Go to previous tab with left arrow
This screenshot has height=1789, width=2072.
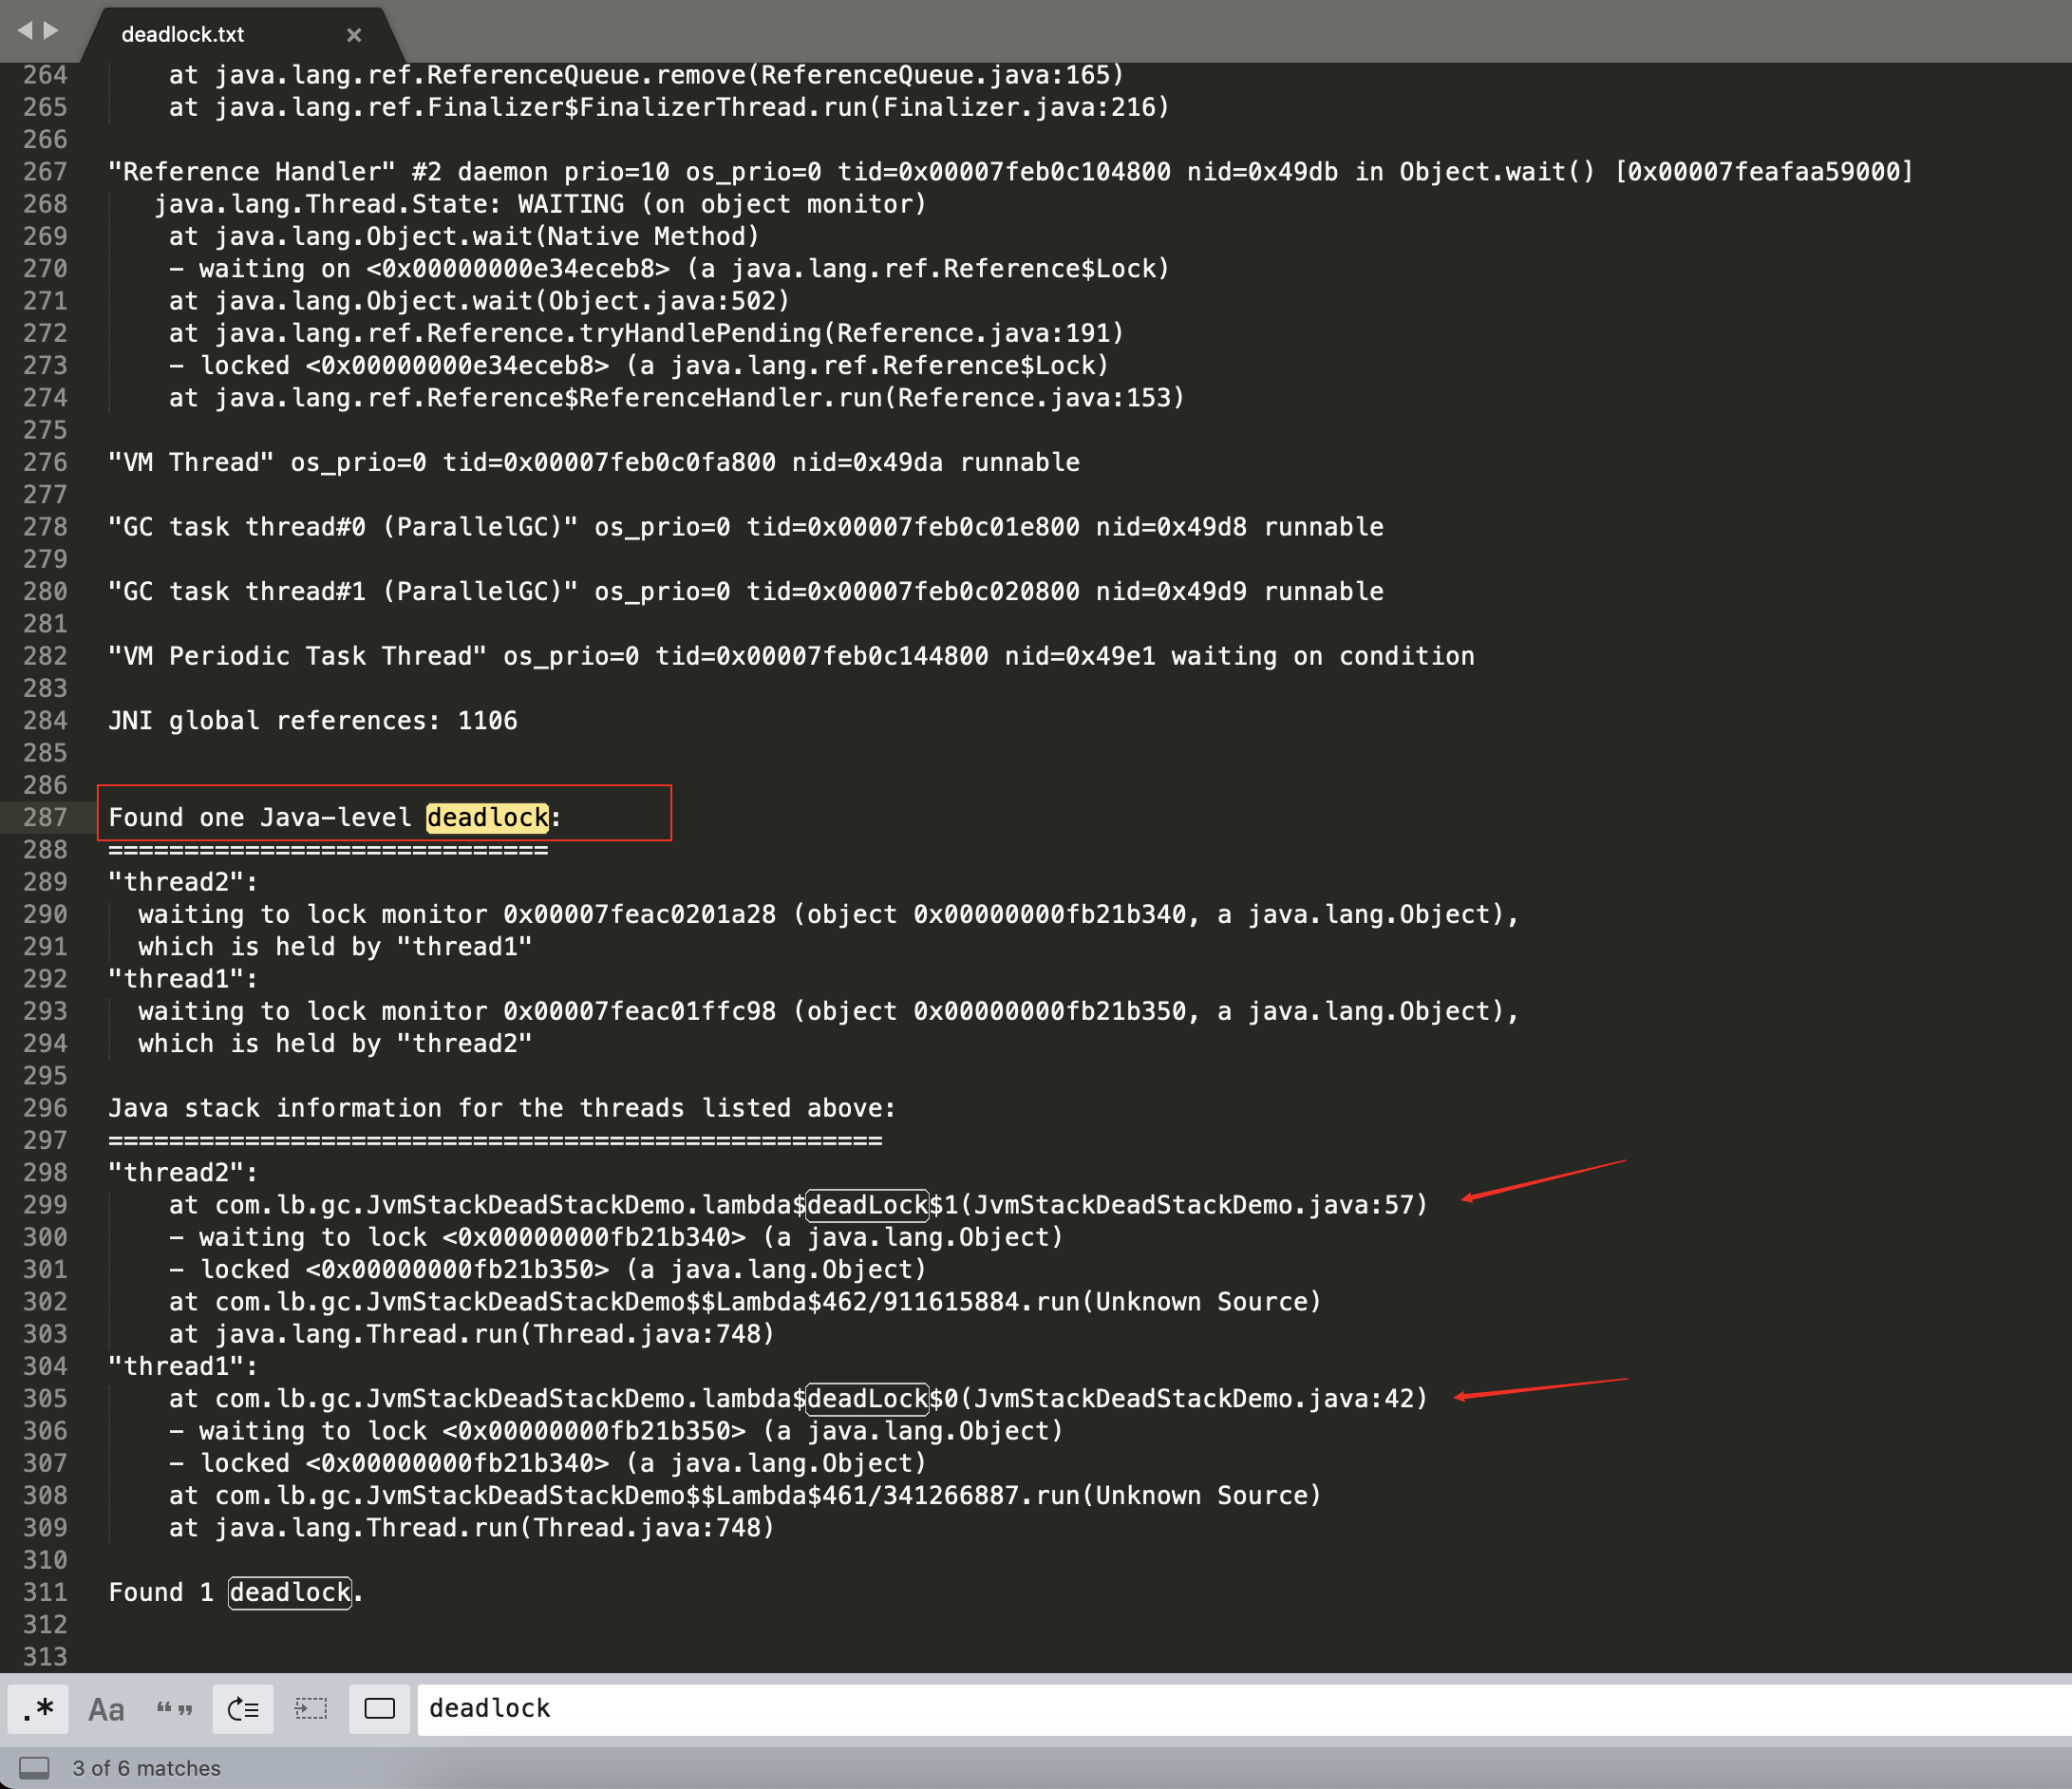pos(25,31)
